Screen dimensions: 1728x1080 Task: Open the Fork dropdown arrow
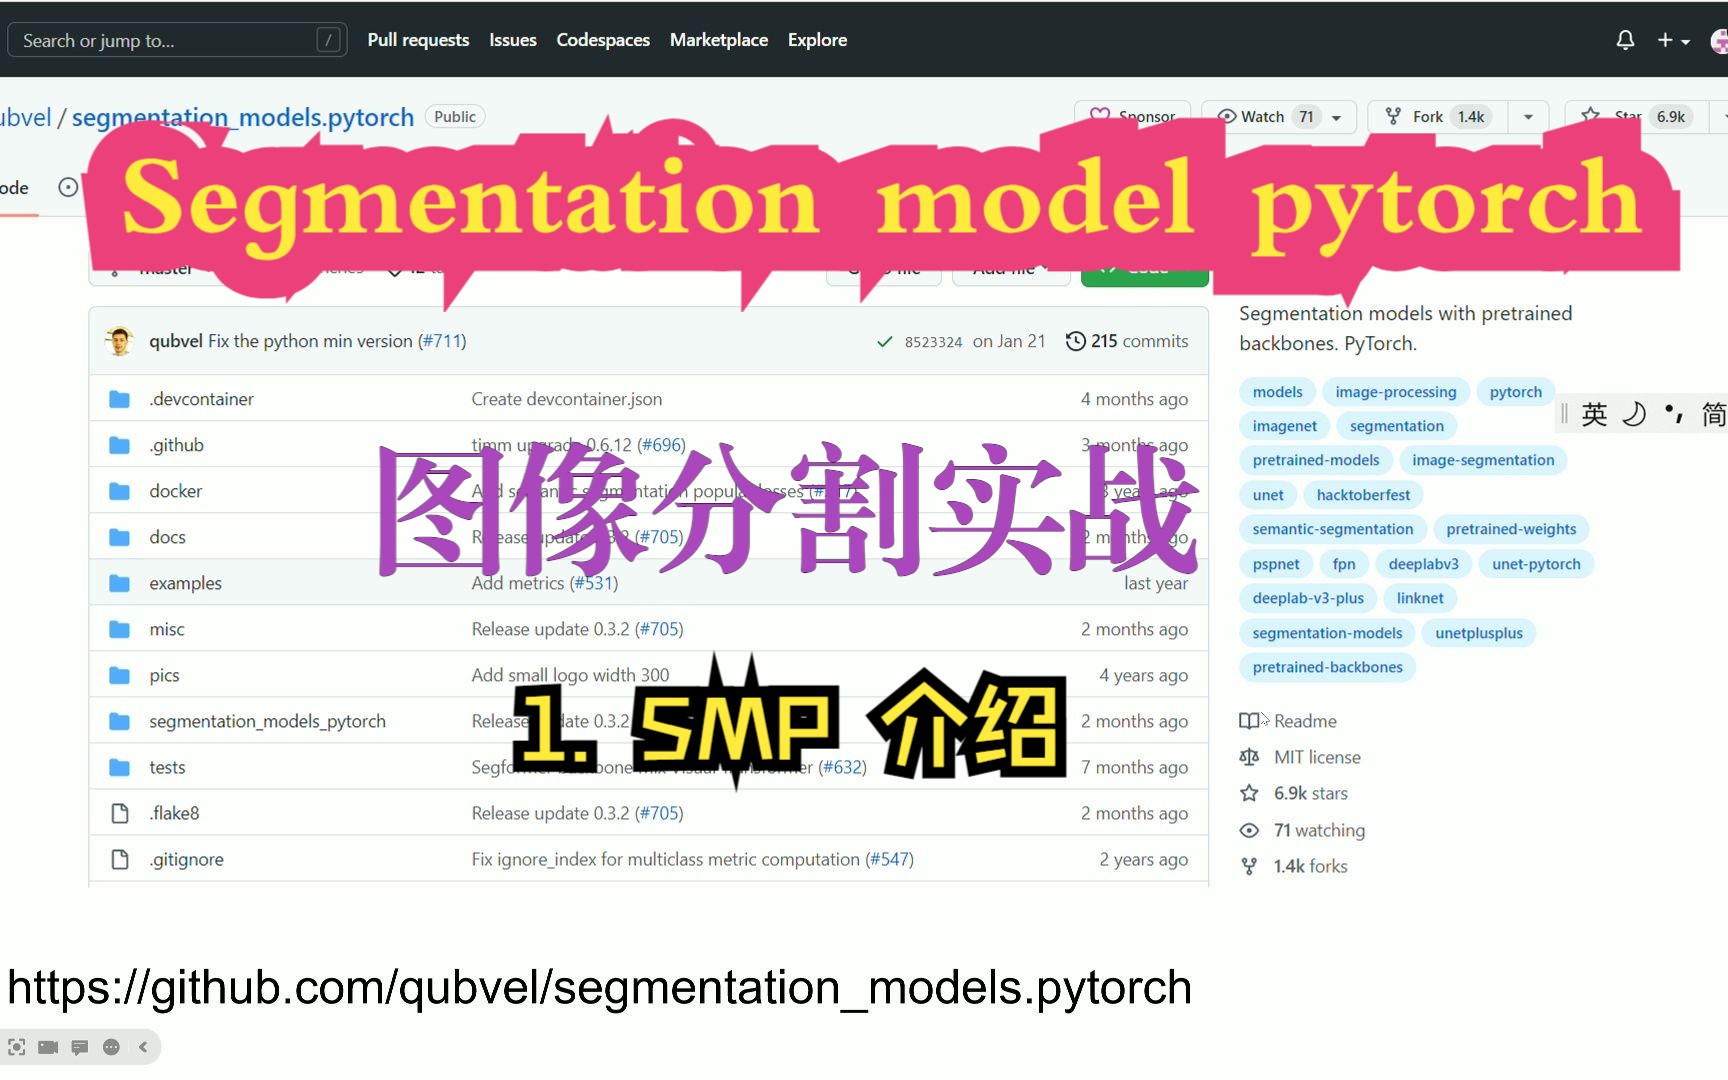point(1528,117)
